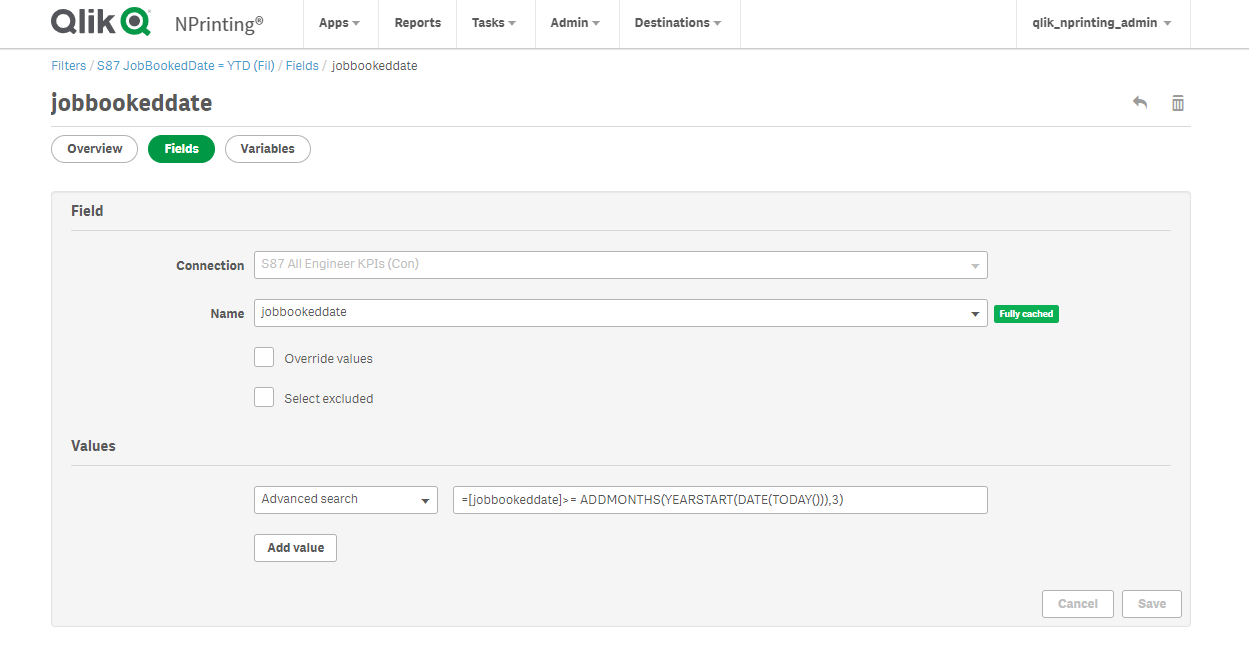Toggle the Select excluded checkbox
Screen dimensions: 1249x662
tap(264, 397)
